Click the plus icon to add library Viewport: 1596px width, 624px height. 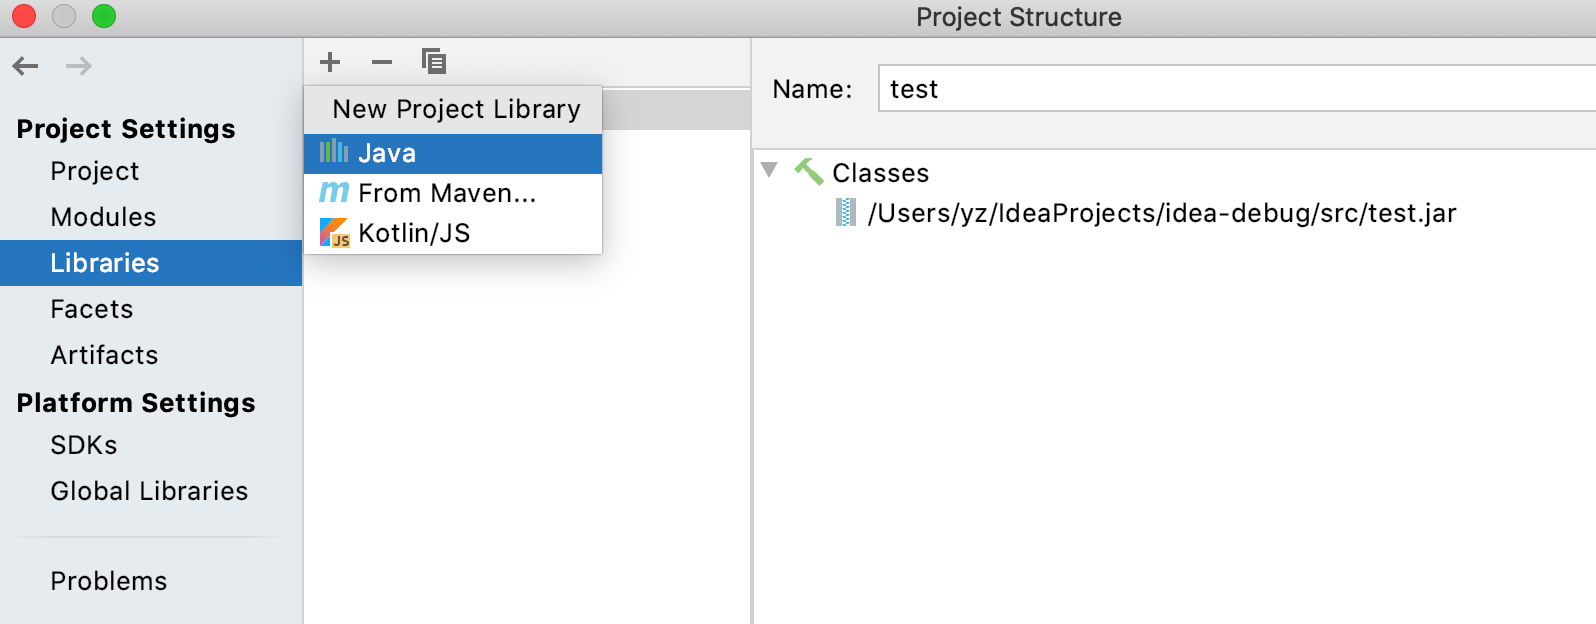coord(330,62)
